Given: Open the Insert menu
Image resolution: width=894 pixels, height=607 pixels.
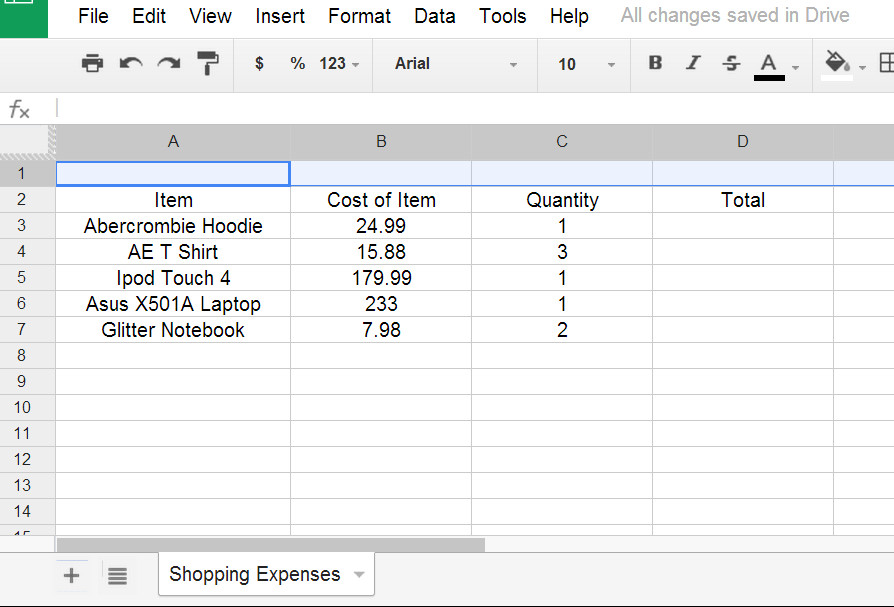Looking at the screenshot, I should [280, 16].
